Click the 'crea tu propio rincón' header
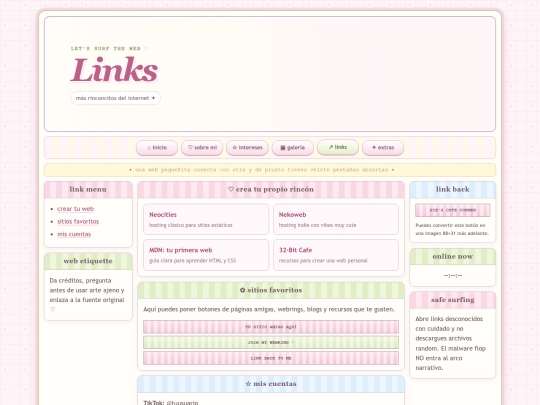The image size is (540, 405). tap(271, 189)
